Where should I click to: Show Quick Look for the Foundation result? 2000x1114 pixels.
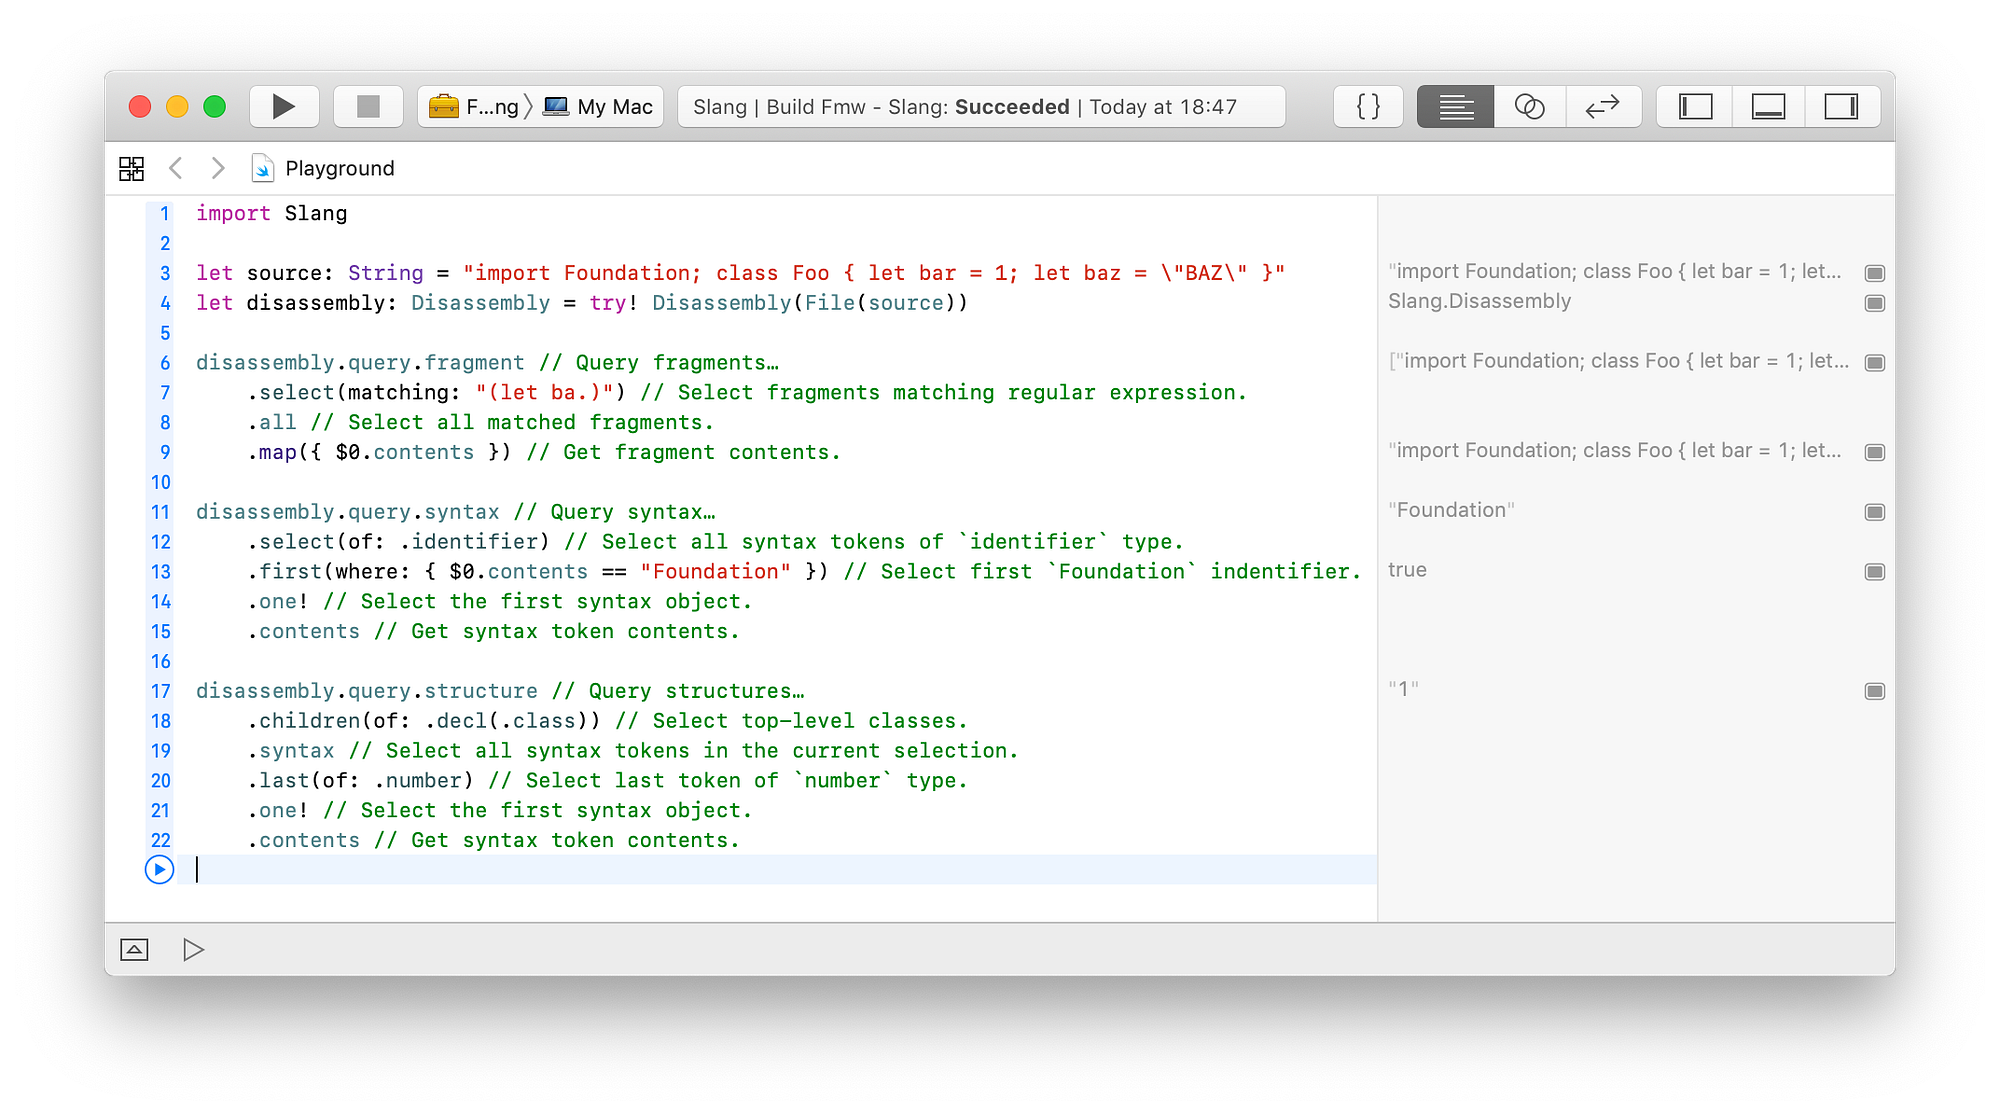tap(1874, 511)
